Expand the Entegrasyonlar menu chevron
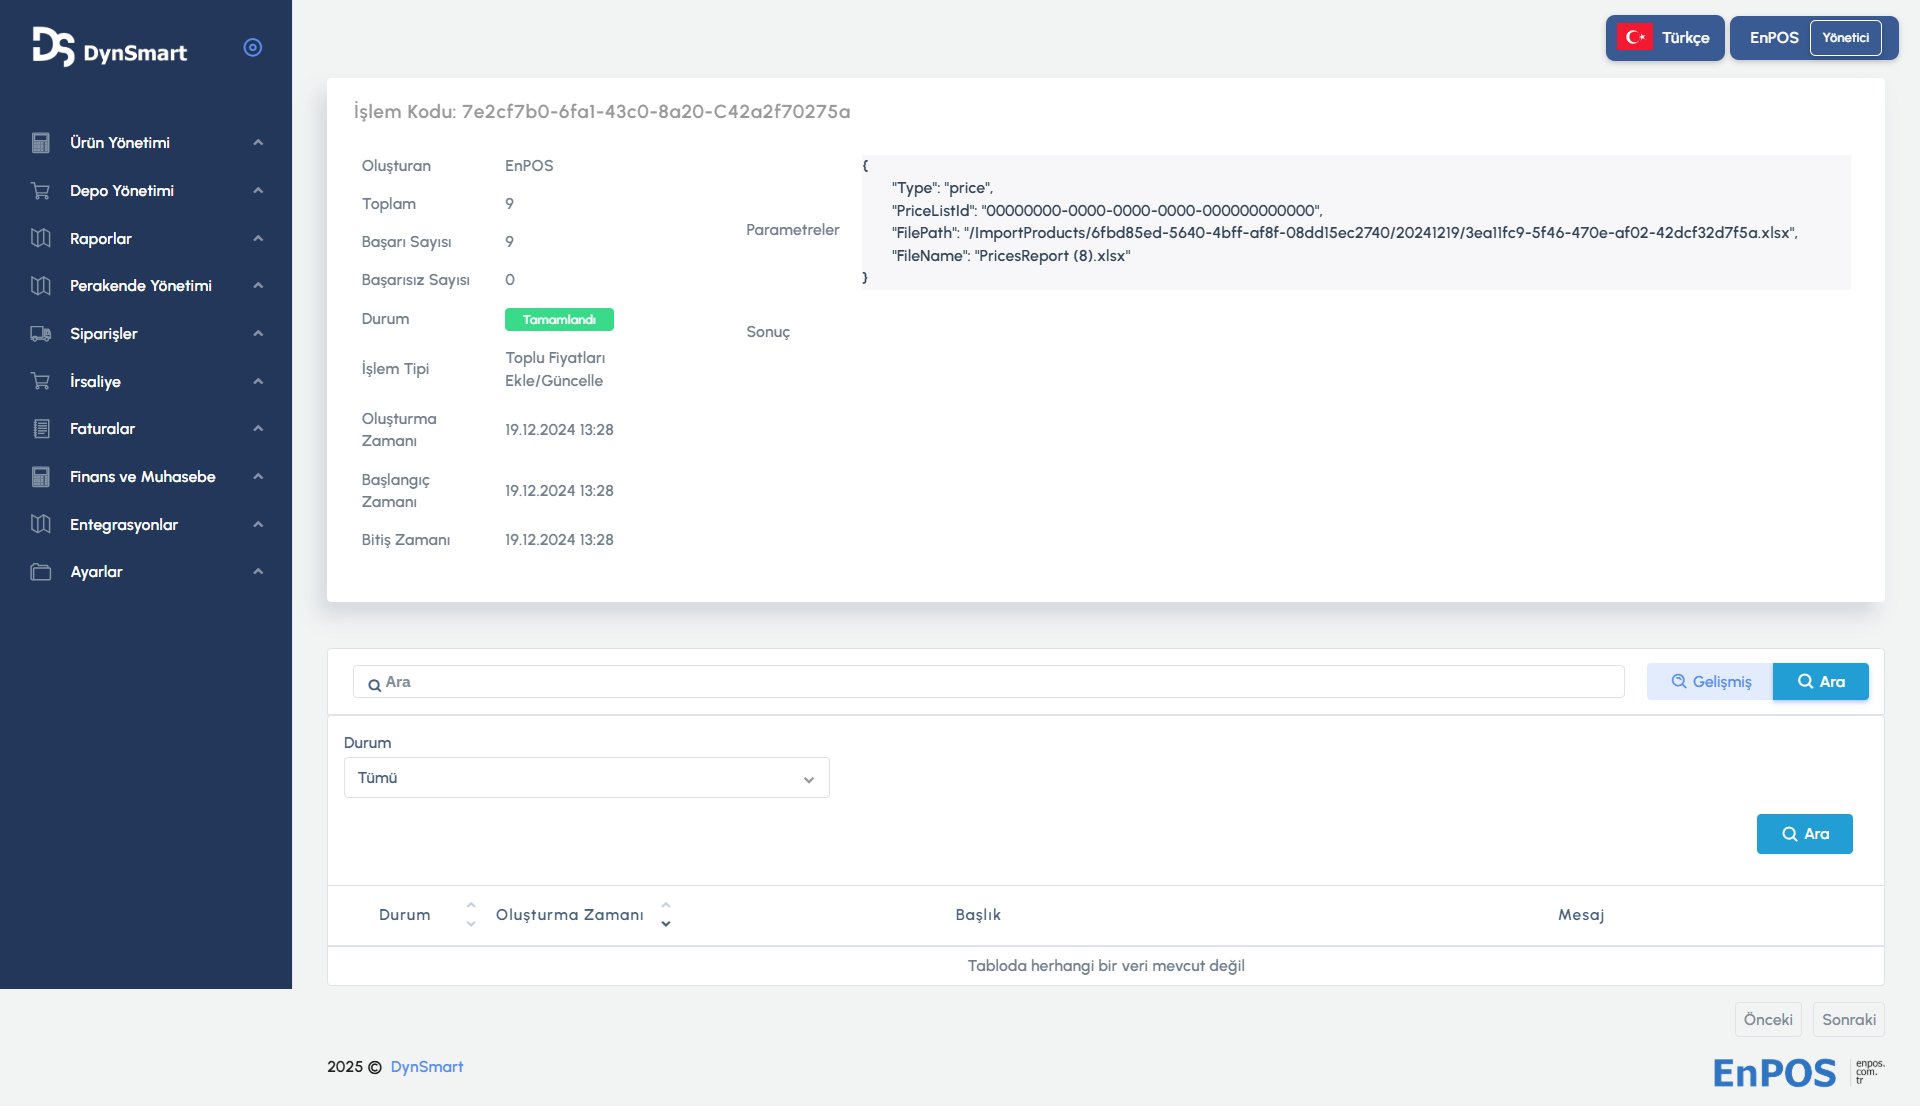Image resolution: width=1920 pixels, height=1106 pixels. (258, 525)
